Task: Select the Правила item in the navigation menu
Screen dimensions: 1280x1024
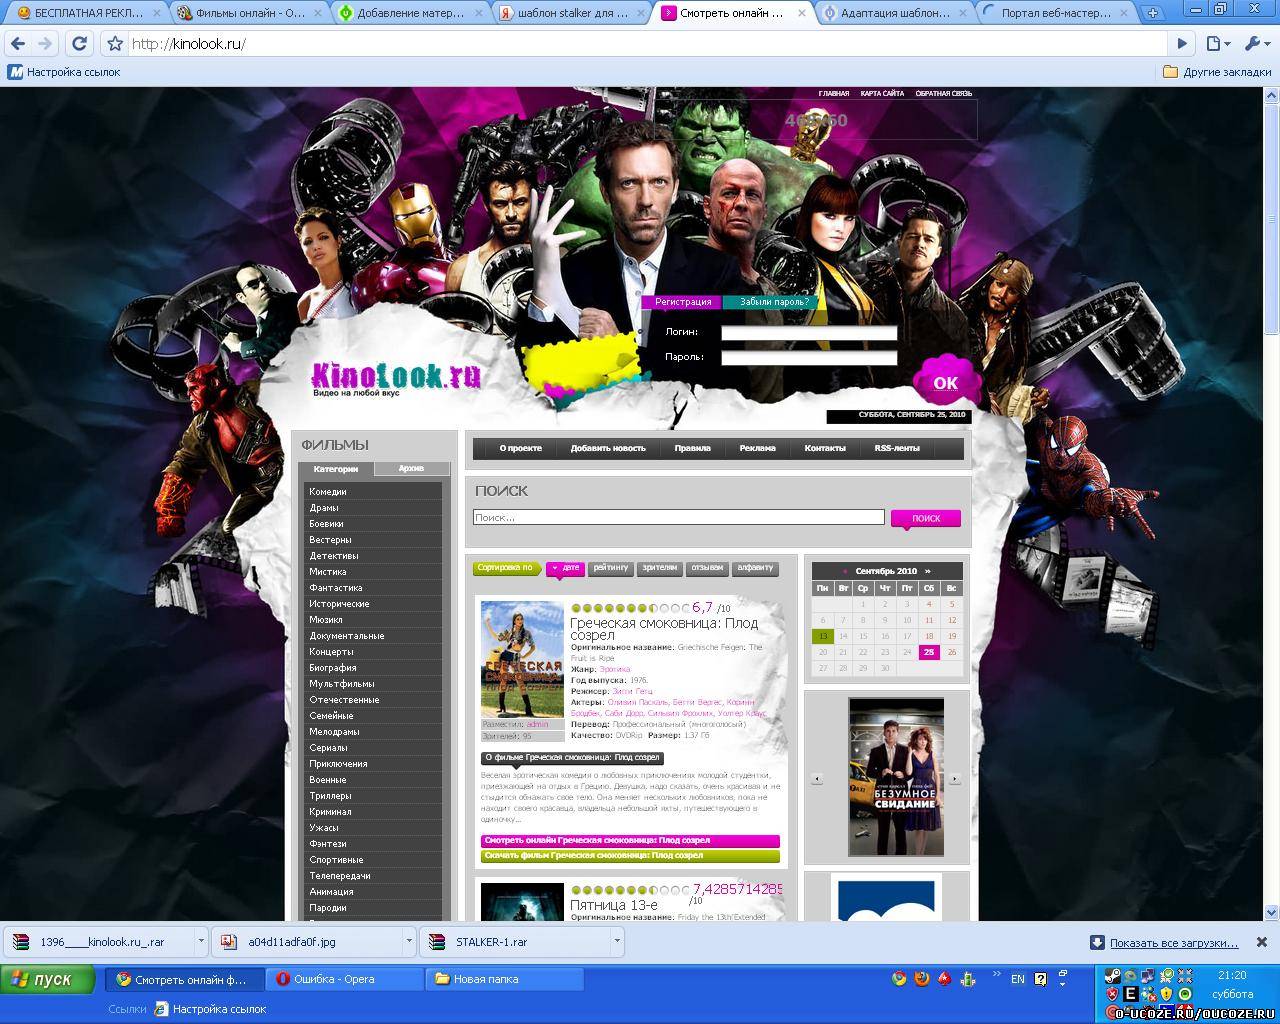Action: 692,448
